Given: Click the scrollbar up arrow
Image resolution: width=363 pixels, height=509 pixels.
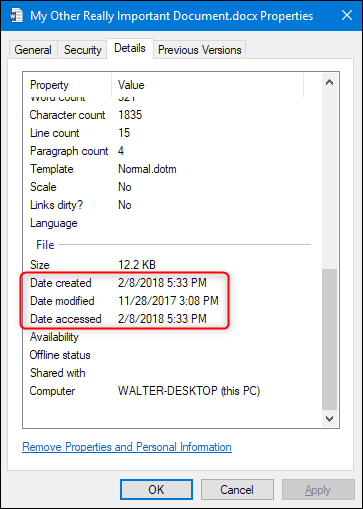Looking at the screenshot, I should coord(329,82).
